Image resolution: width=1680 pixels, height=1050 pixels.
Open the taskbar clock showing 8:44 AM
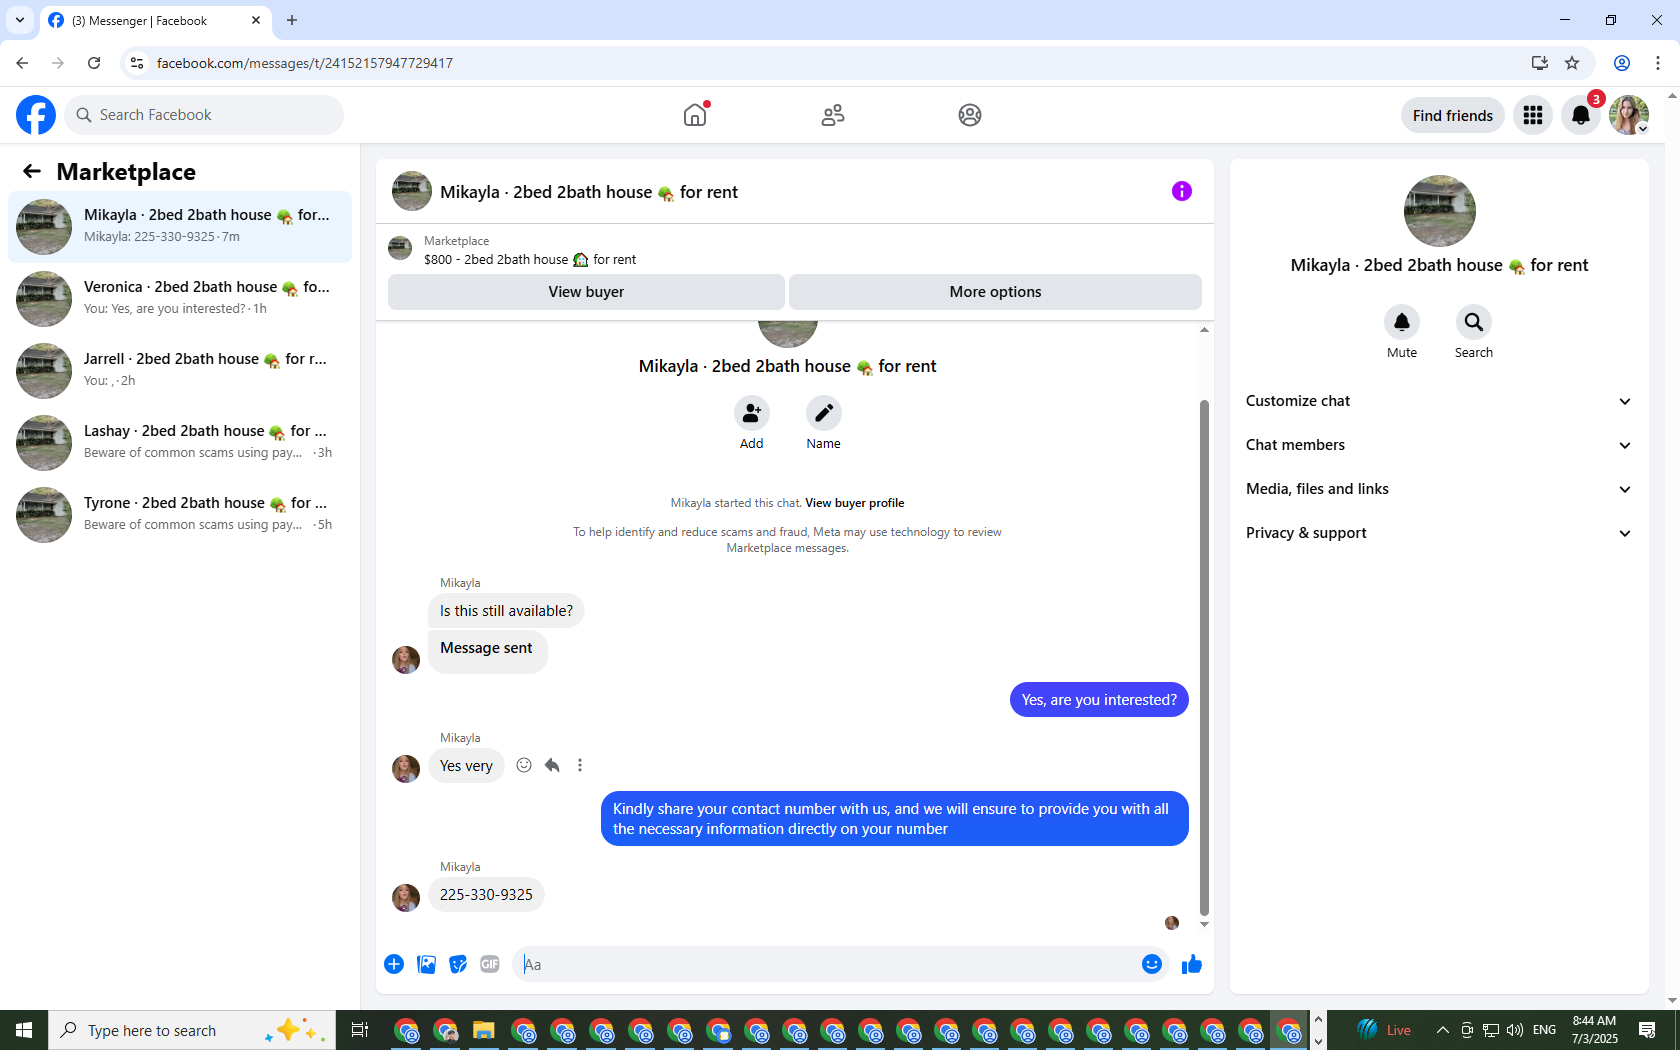pos(1594,1030)
